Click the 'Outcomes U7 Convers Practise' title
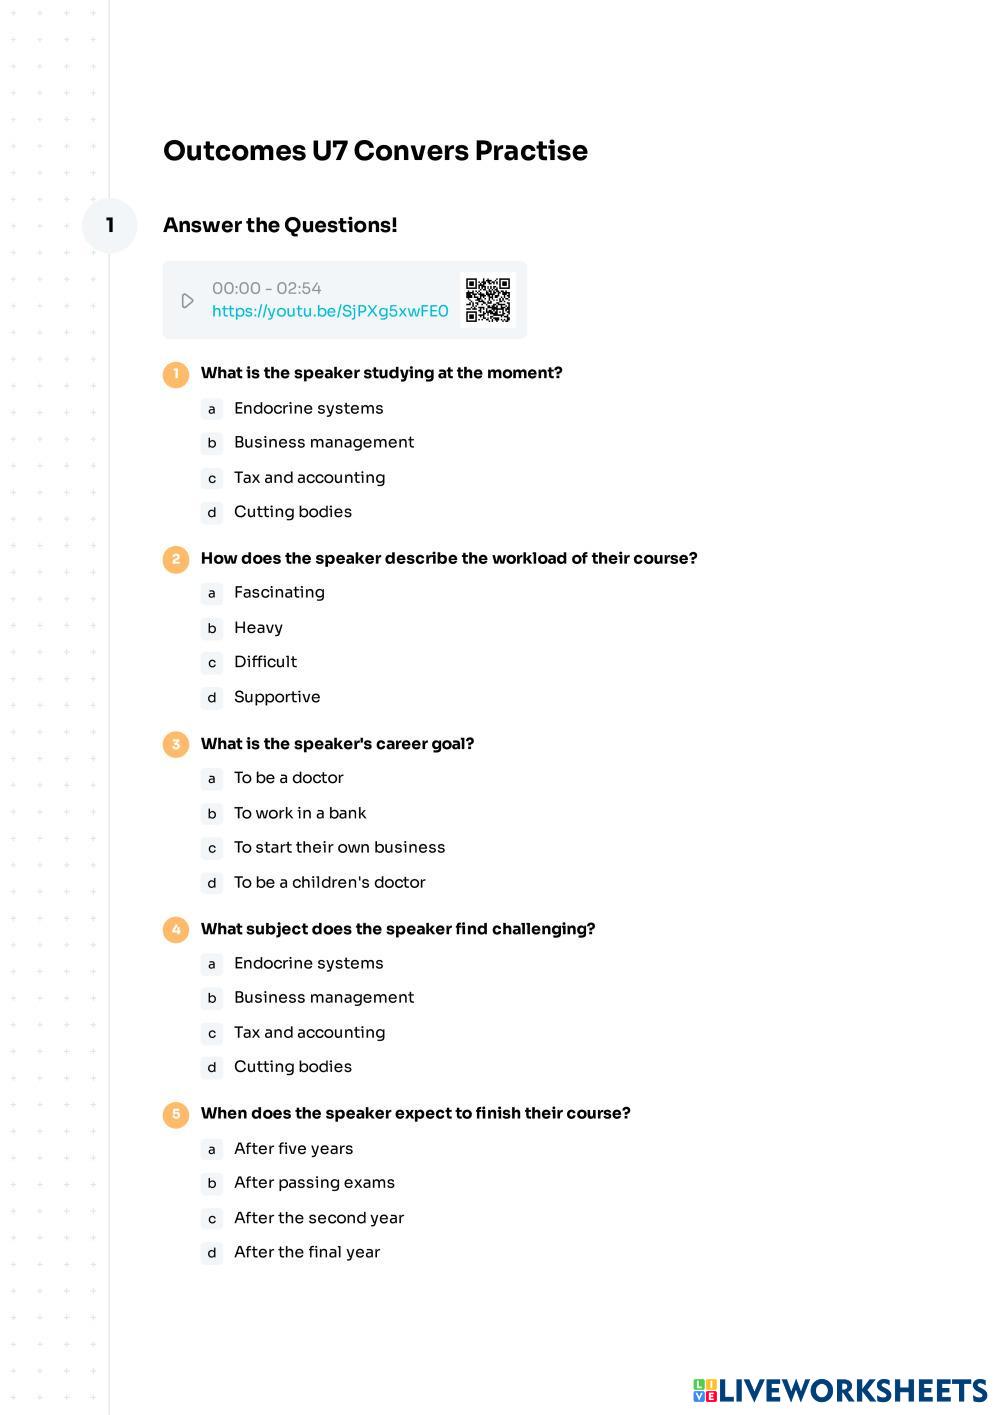1000x1415 pixels. pyautogui.click(x=375, y=151)
